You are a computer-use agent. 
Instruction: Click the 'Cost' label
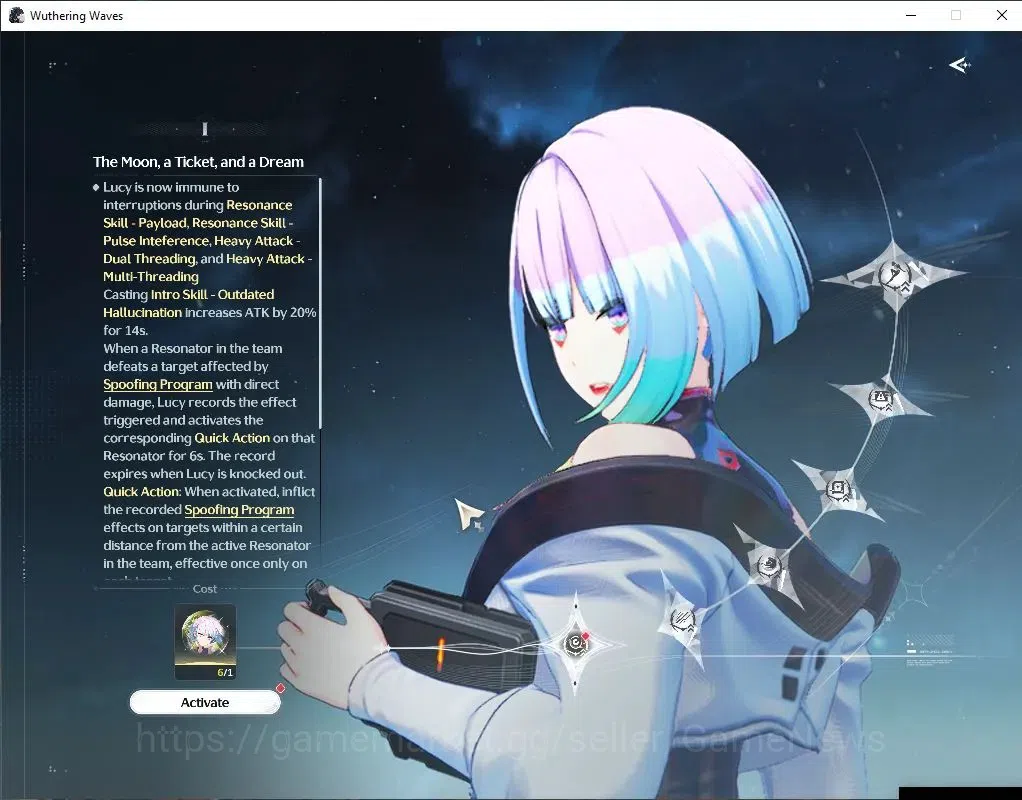[x=205, y=589]
